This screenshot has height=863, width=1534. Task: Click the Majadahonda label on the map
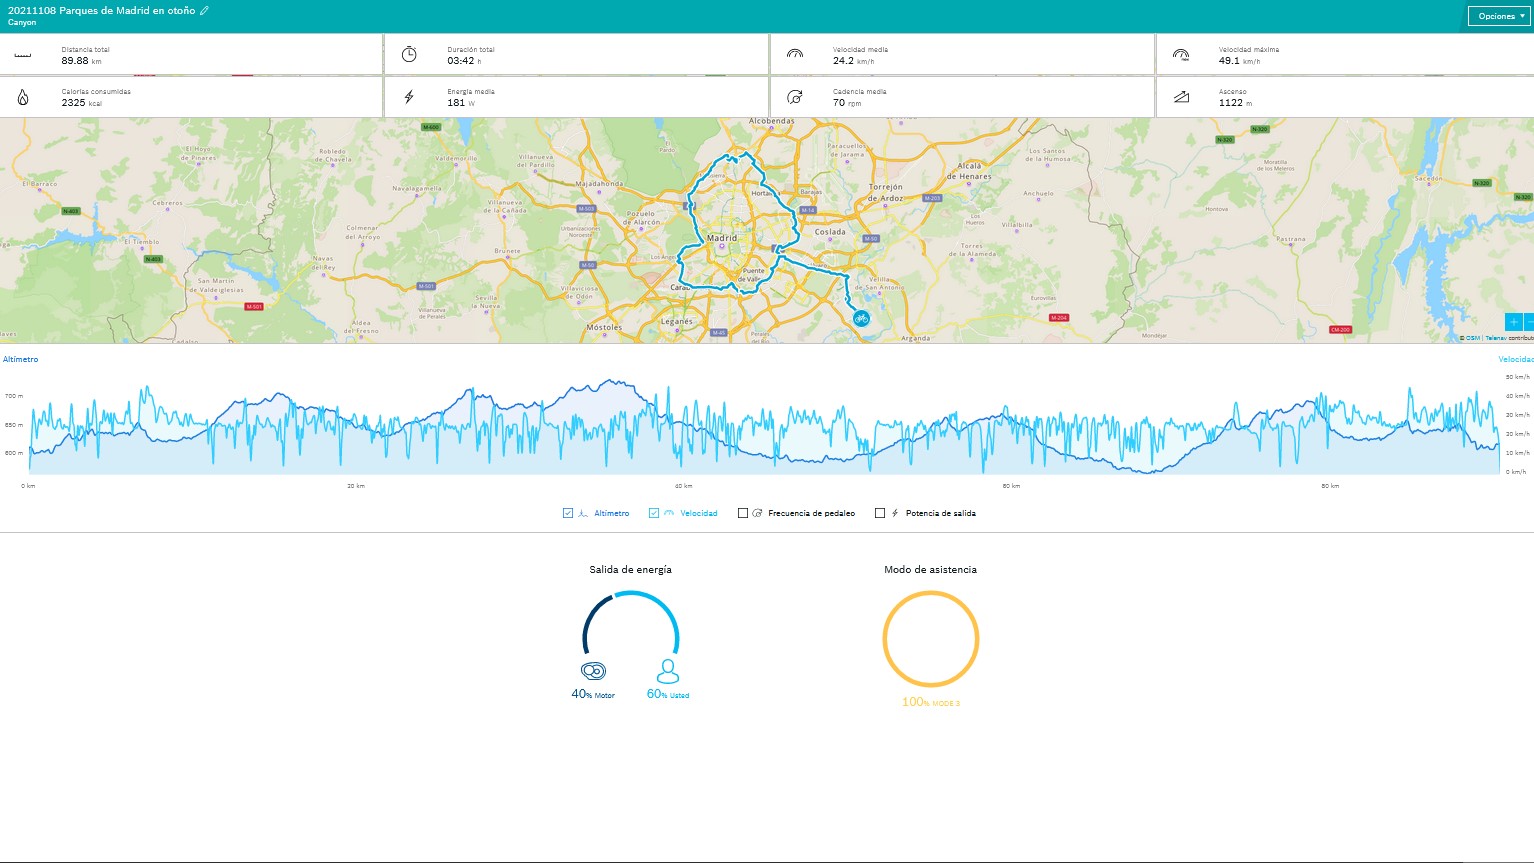click(600, 184)
